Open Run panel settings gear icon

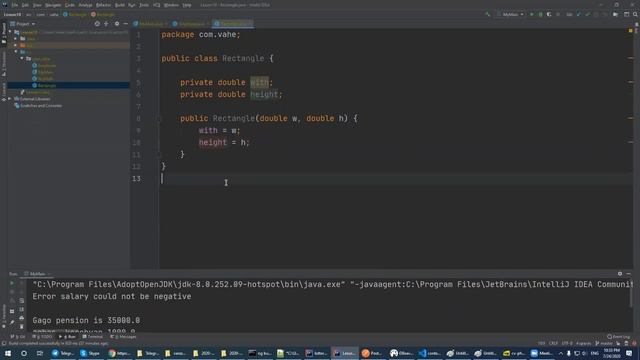(620, 274)
